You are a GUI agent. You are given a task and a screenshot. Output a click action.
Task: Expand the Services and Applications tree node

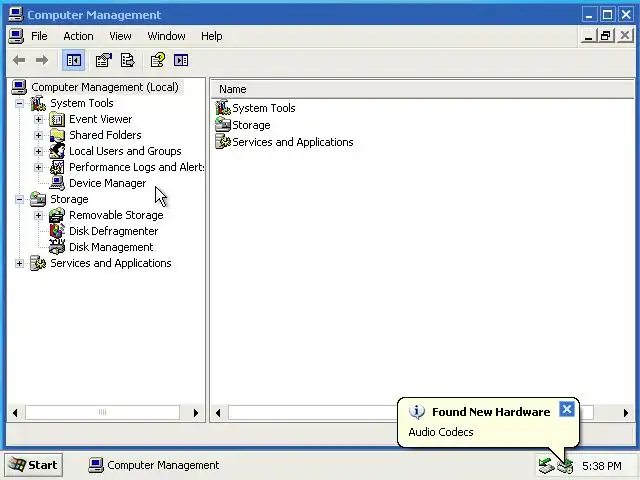coord(19,263)
